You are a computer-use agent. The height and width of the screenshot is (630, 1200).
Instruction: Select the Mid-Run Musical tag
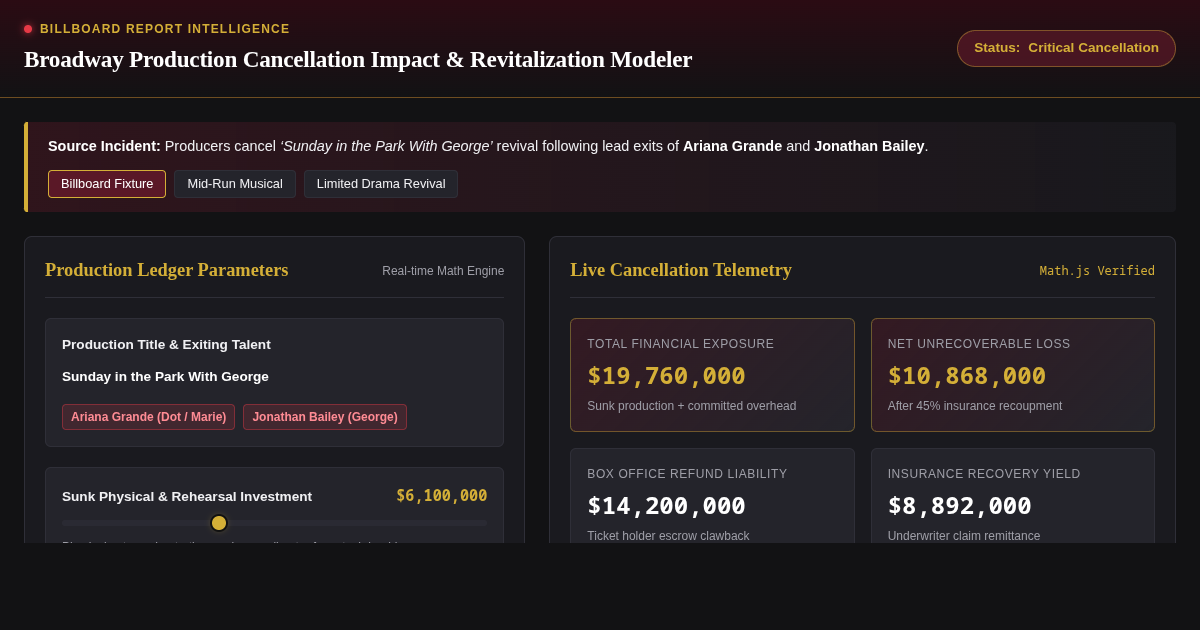[235, 184]
